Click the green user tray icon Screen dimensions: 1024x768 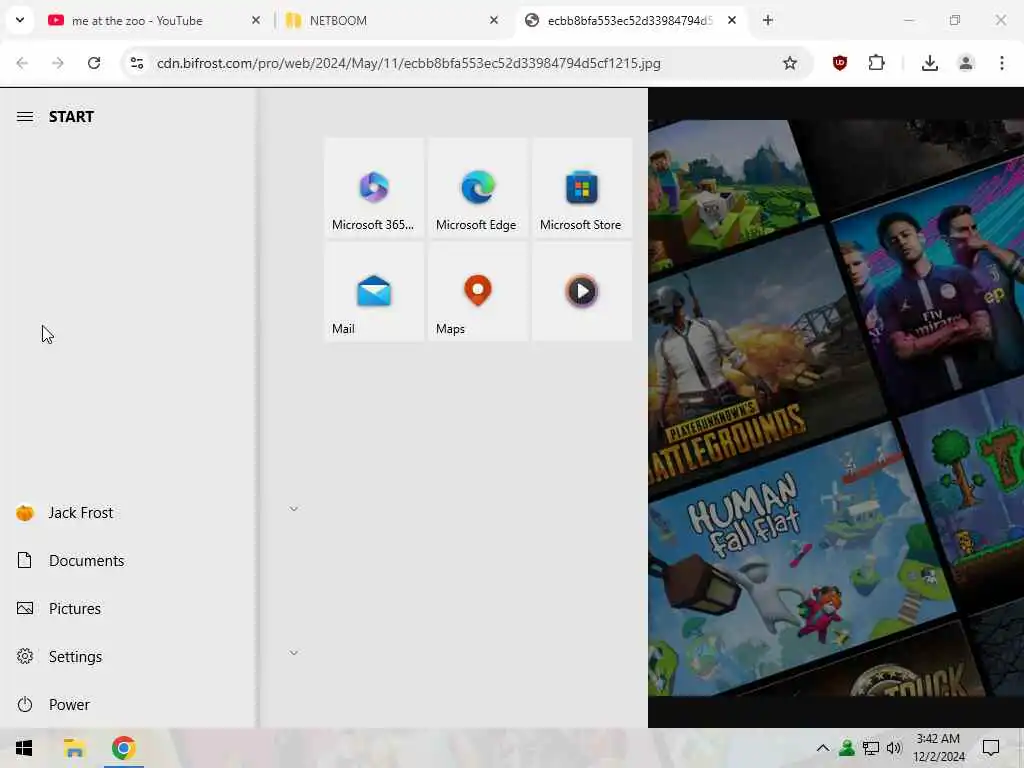coord(847,748)
